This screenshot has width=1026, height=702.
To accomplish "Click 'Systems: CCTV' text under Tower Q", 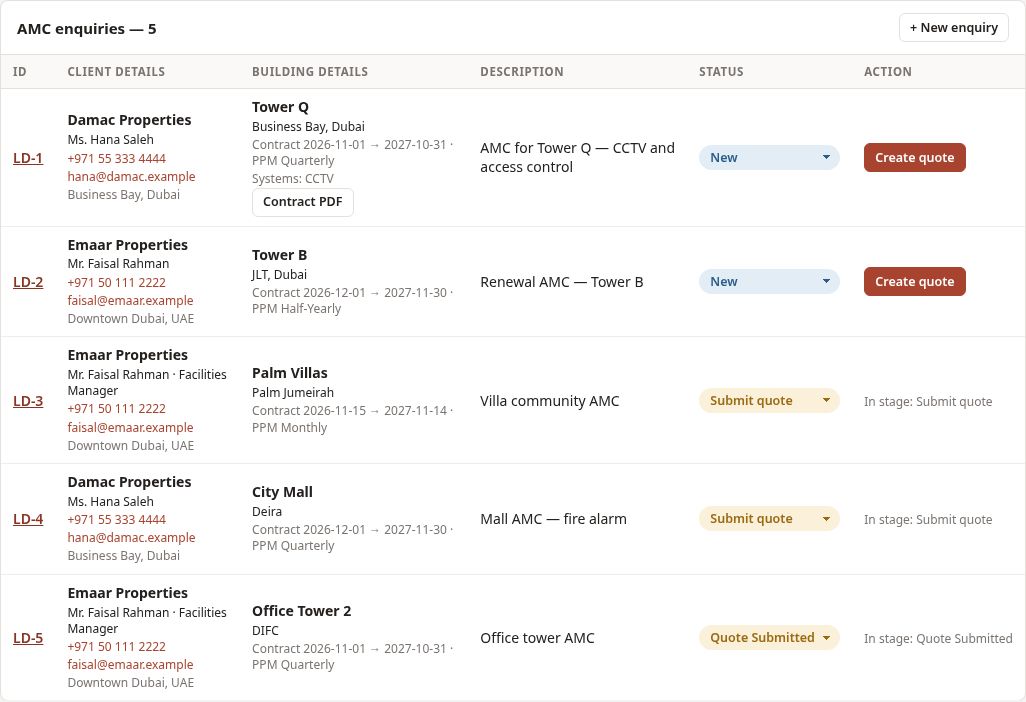I will pos(293,179).
